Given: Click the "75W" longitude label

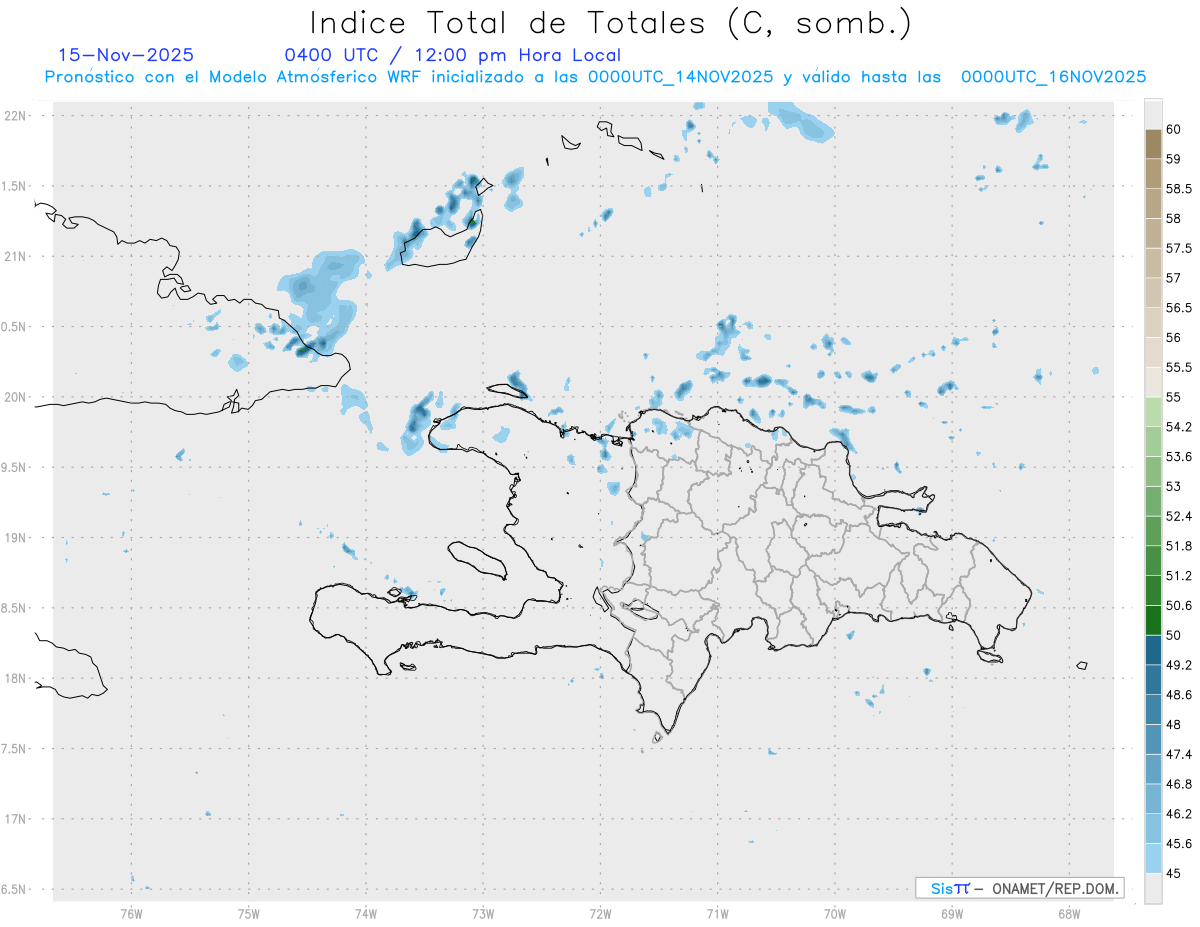Looking at the screenshot, I should tap(249, 913).
